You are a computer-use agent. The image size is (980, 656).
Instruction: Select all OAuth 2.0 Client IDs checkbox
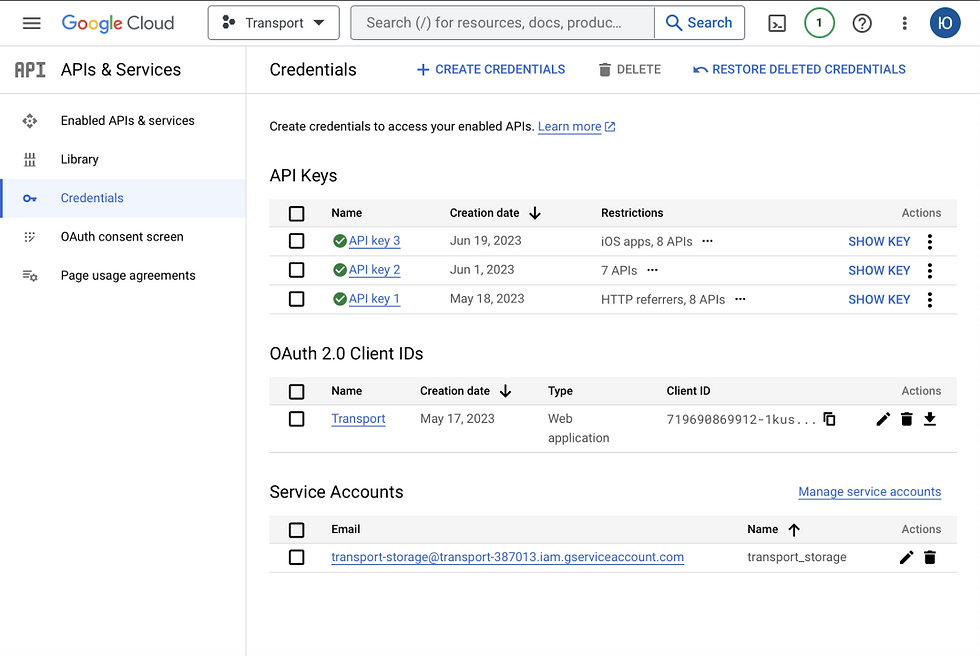[x=296, y=392]
